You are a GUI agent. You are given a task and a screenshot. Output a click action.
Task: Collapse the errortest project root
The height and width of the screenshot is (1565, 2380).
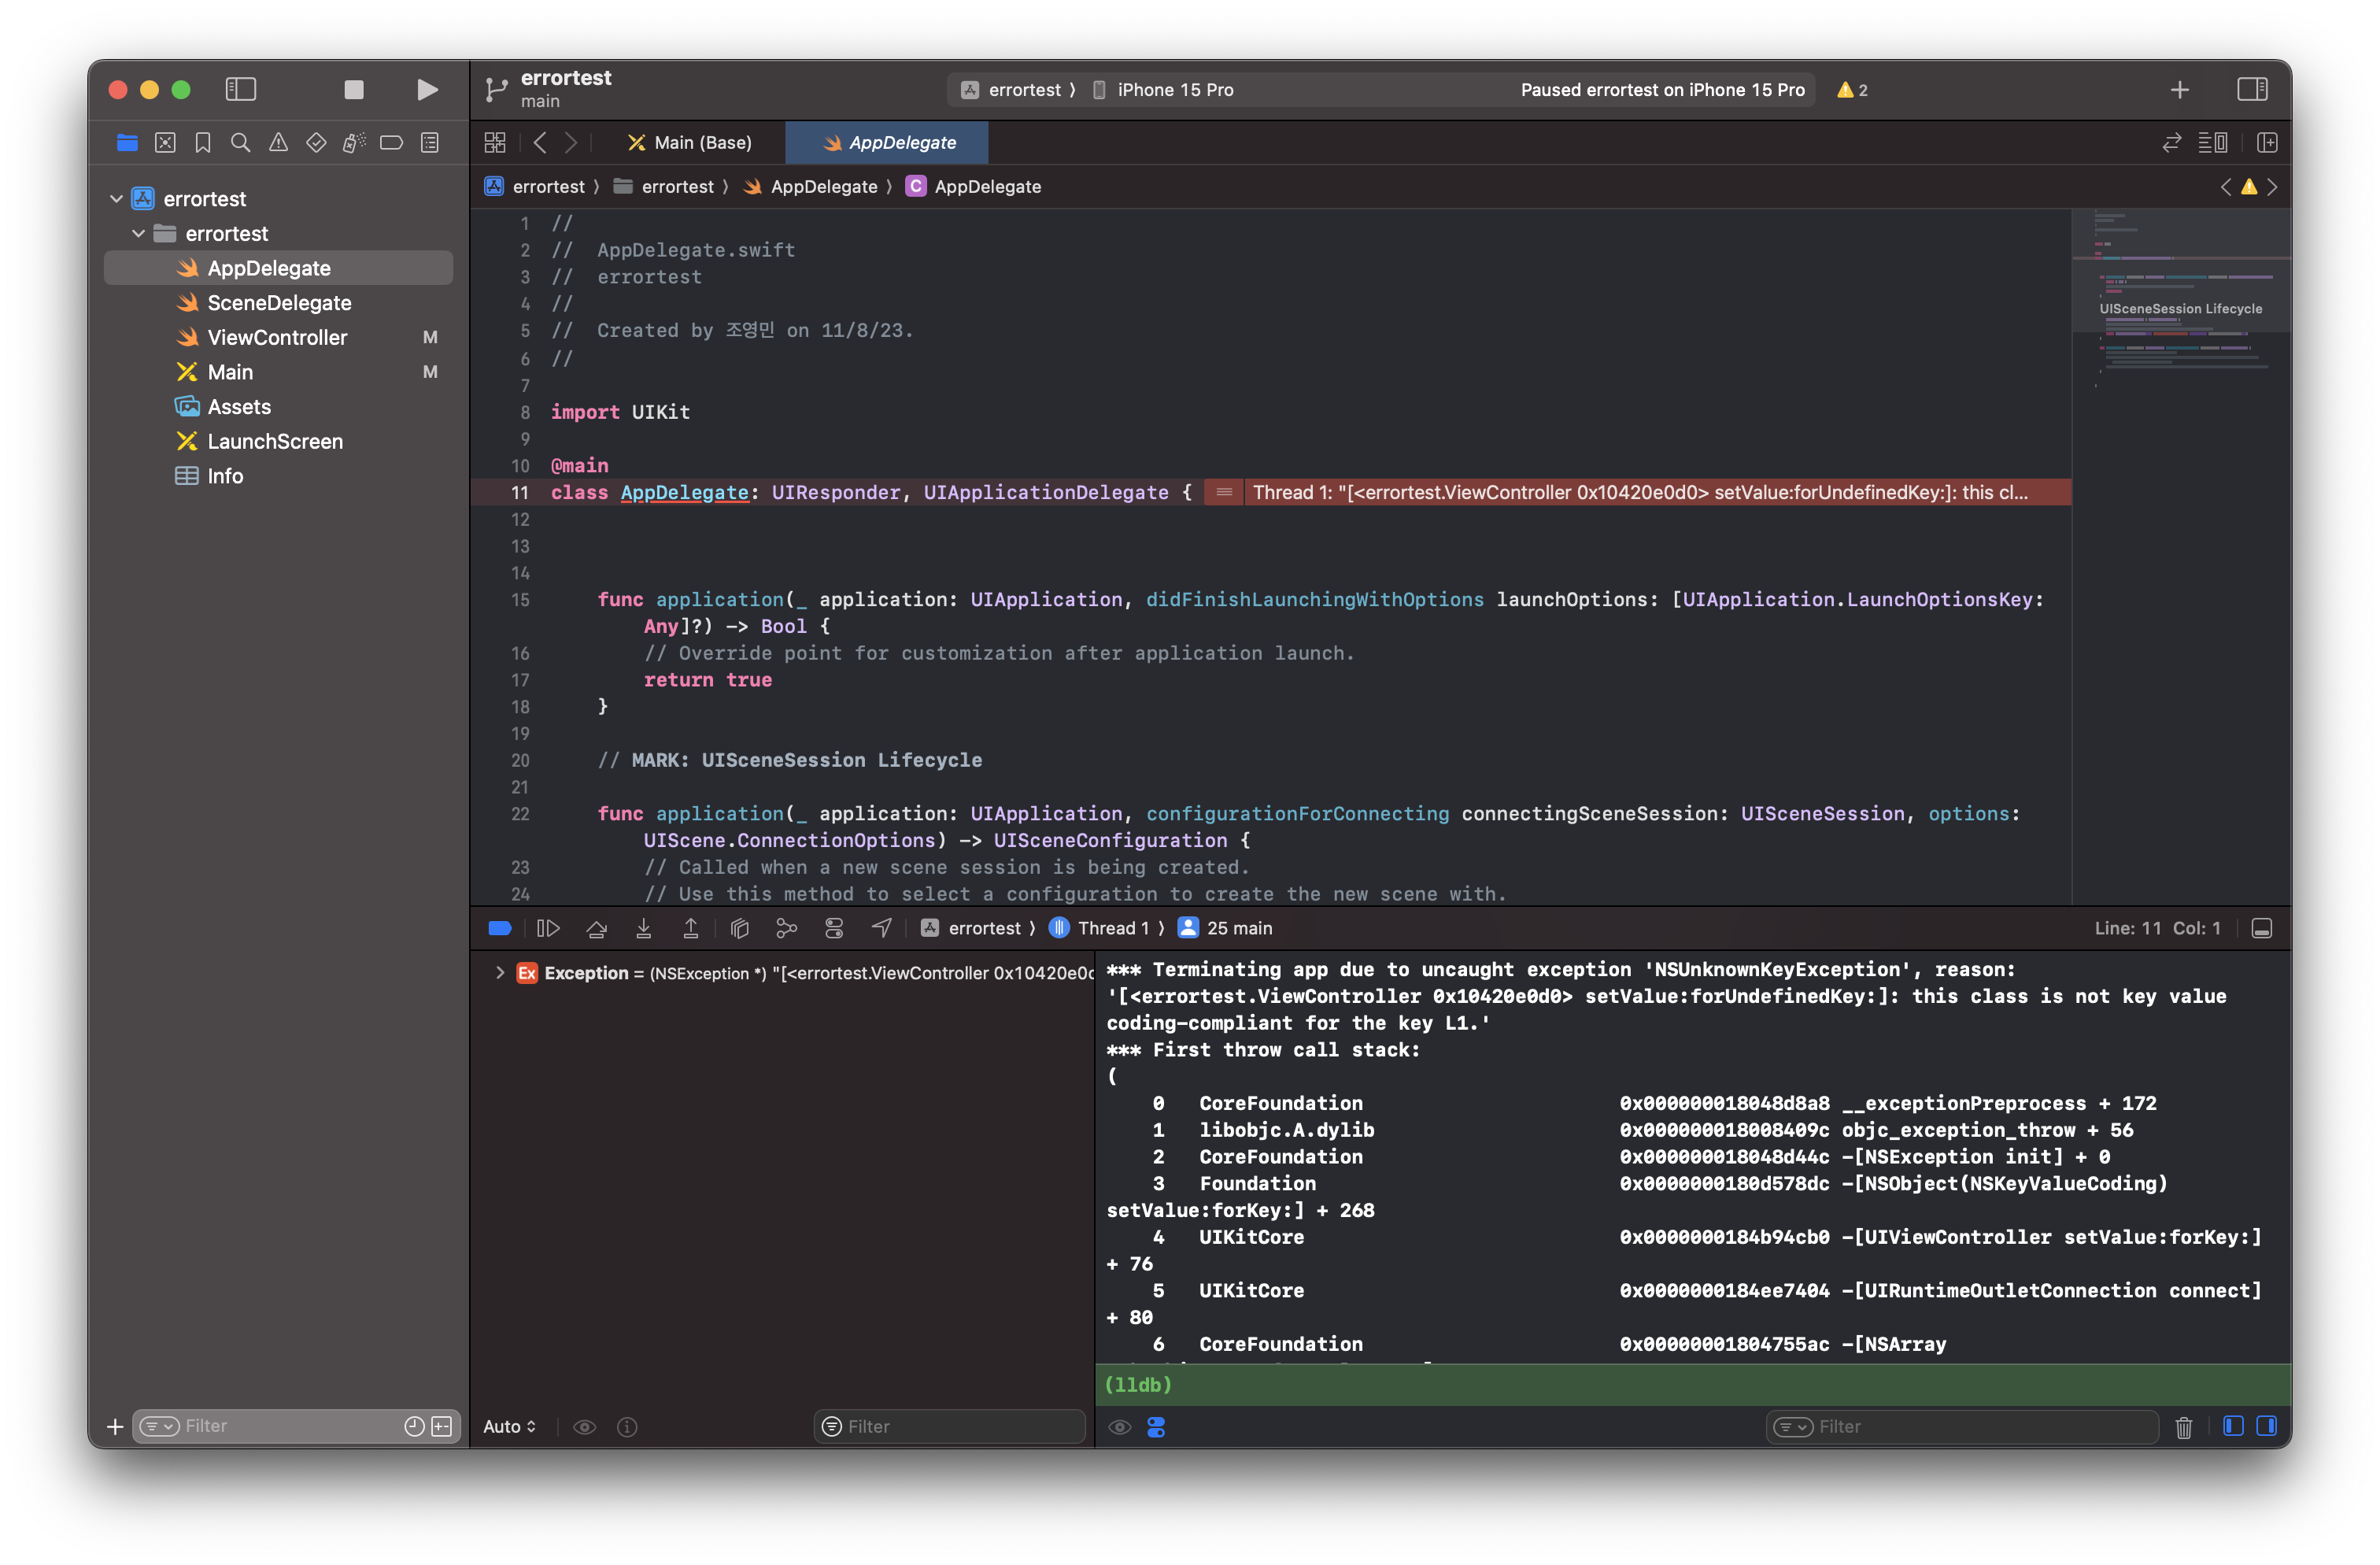pos(116,199)
